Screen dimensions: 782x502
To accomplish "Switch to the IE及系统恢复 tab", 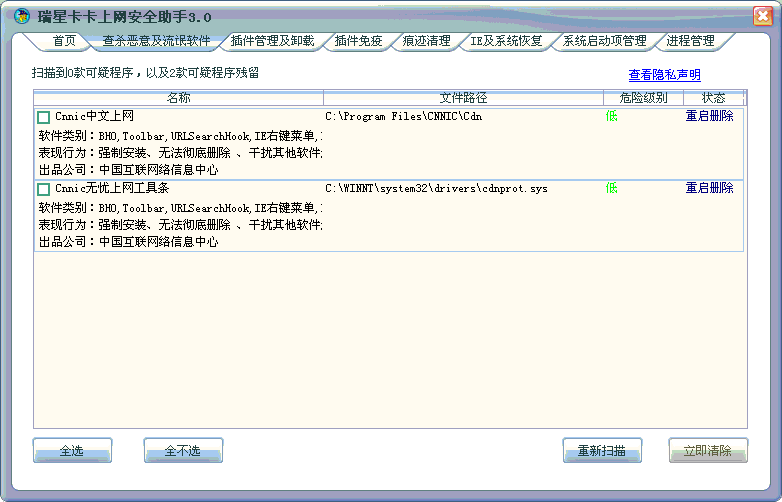I will tap(506, 41).
